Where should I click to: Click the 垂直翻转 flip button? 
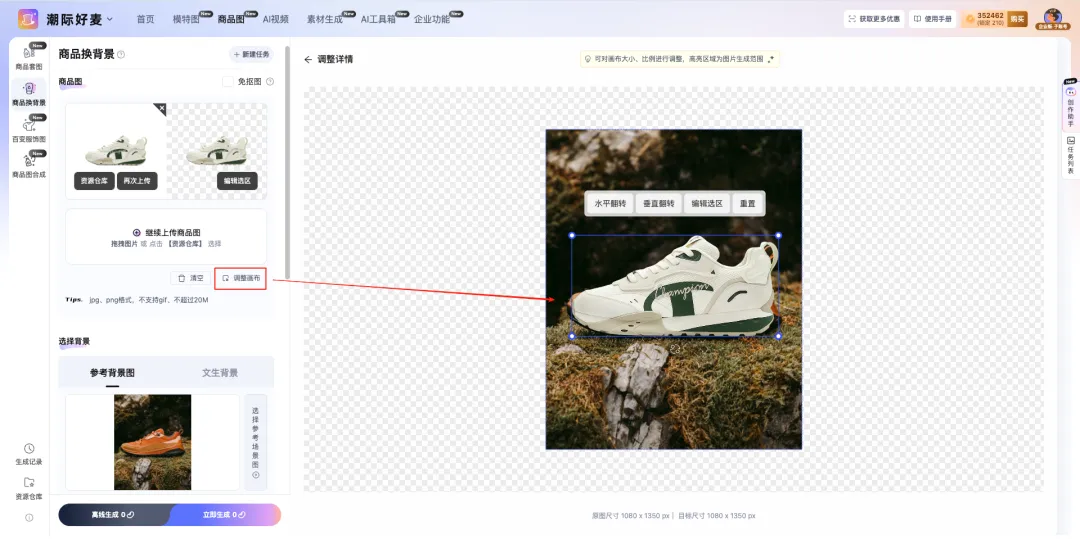click(658, 204)
